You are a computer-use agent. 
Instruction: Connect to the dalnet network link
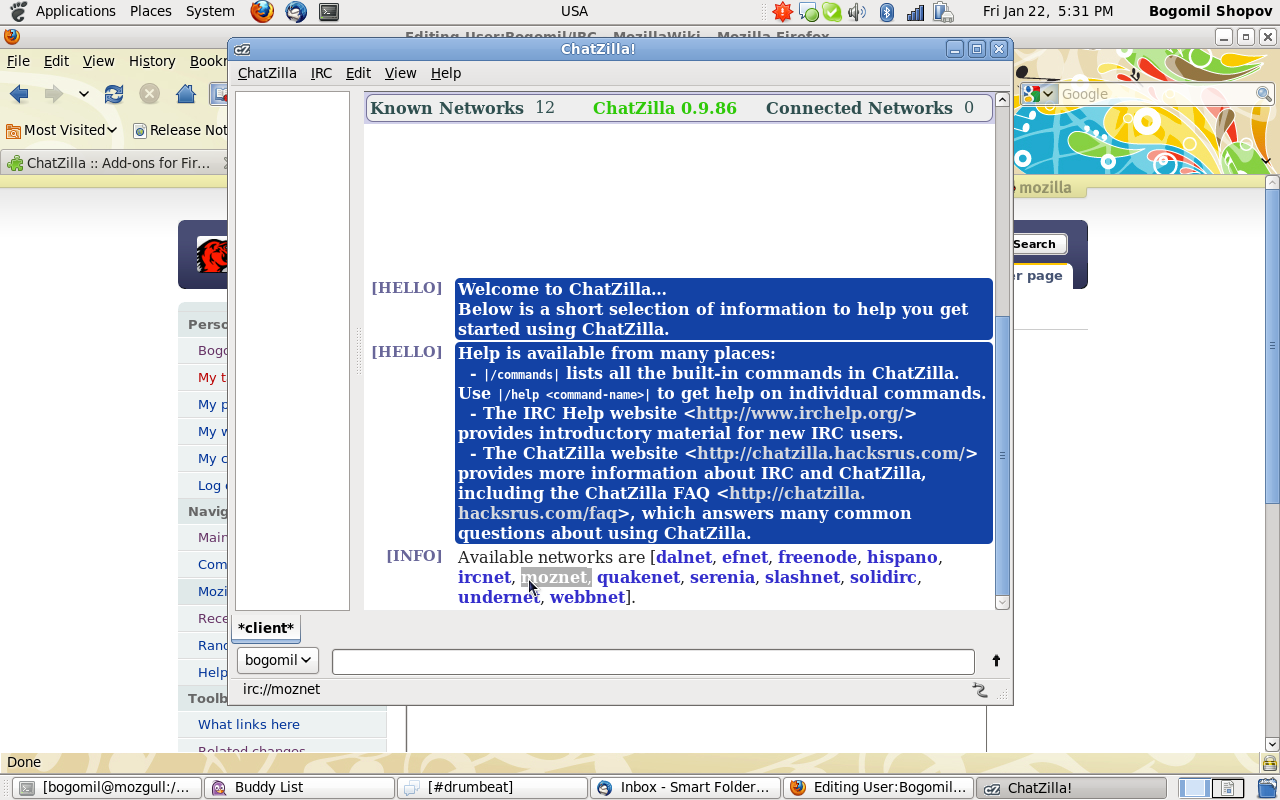click(x=684, y=557)
